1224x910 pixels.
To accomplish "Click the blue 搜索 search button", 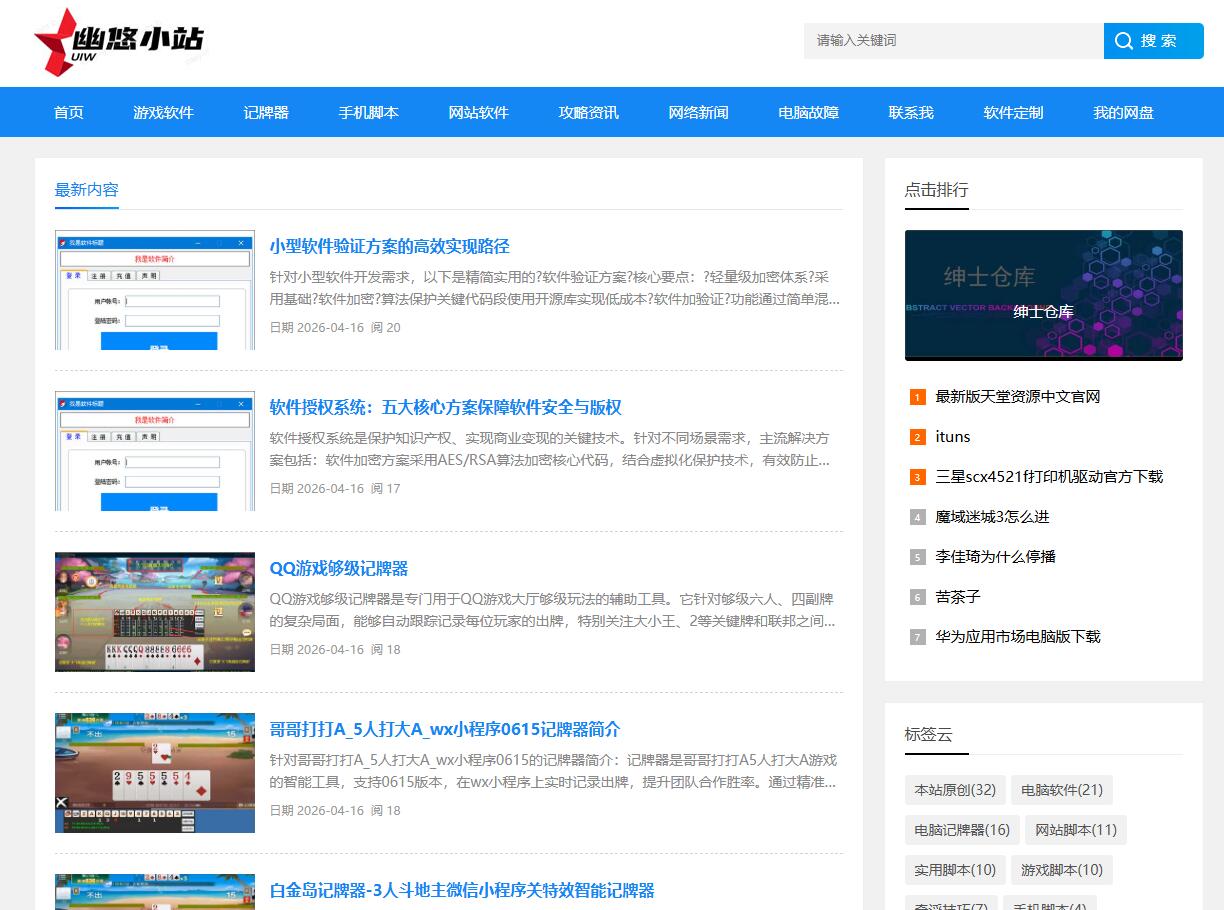I will (x=1153, y=41).
